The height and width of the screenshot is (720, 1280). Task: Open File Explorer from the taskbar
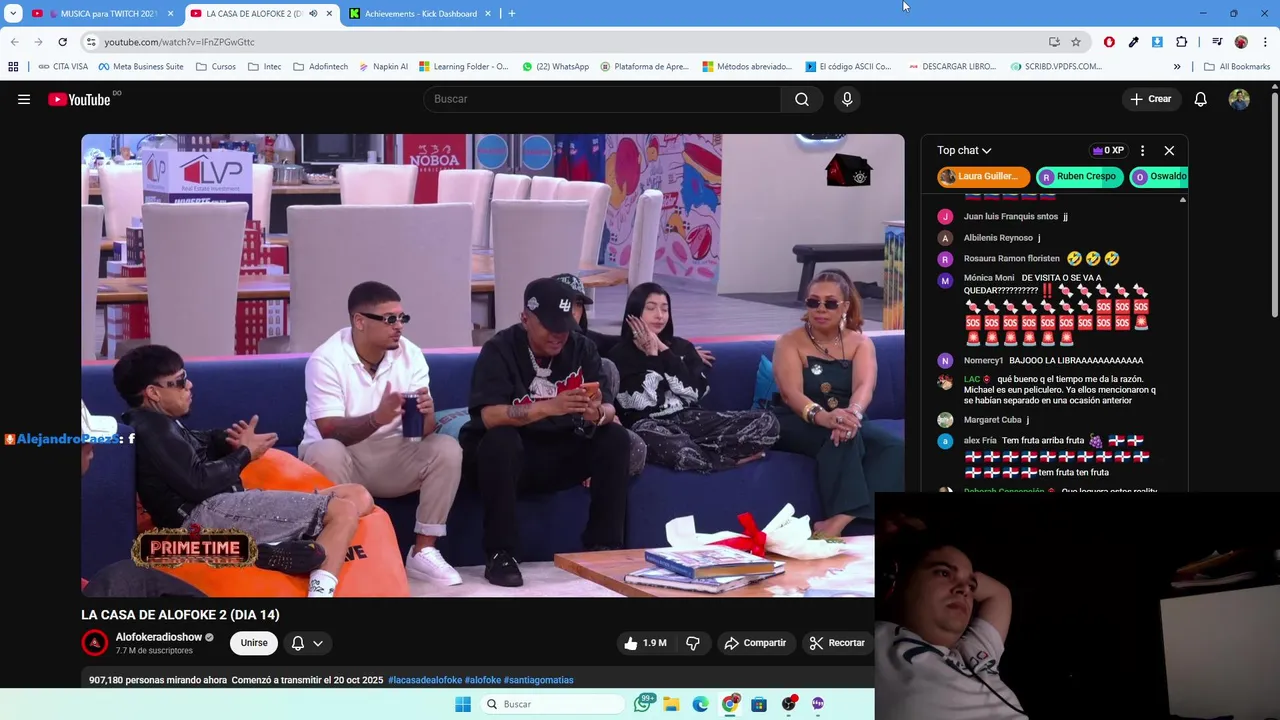671,704
